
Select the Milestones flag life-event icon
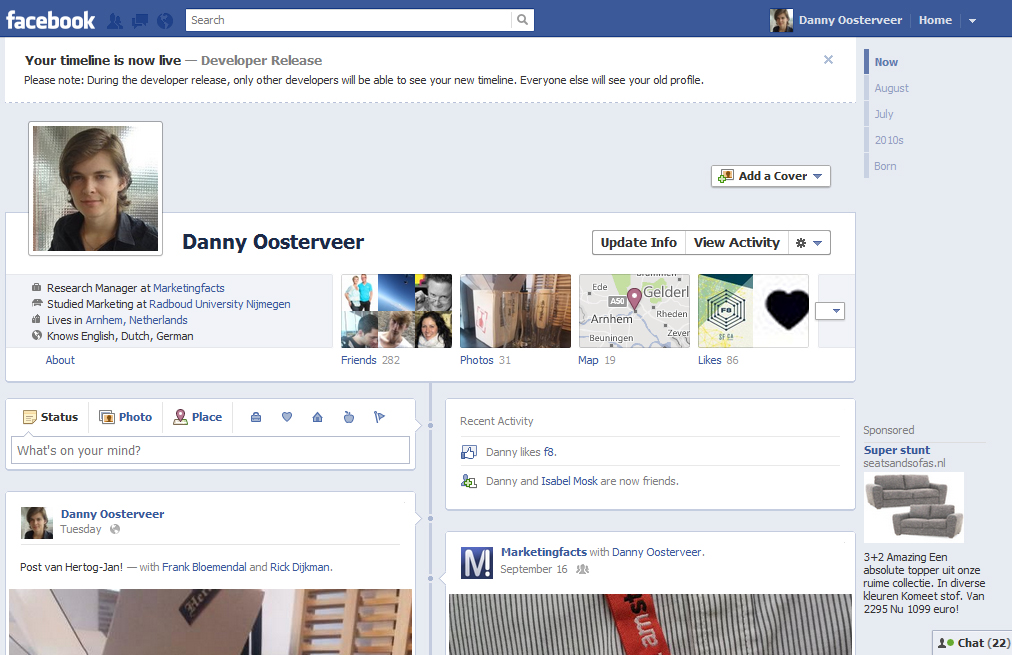pos(379,417)
